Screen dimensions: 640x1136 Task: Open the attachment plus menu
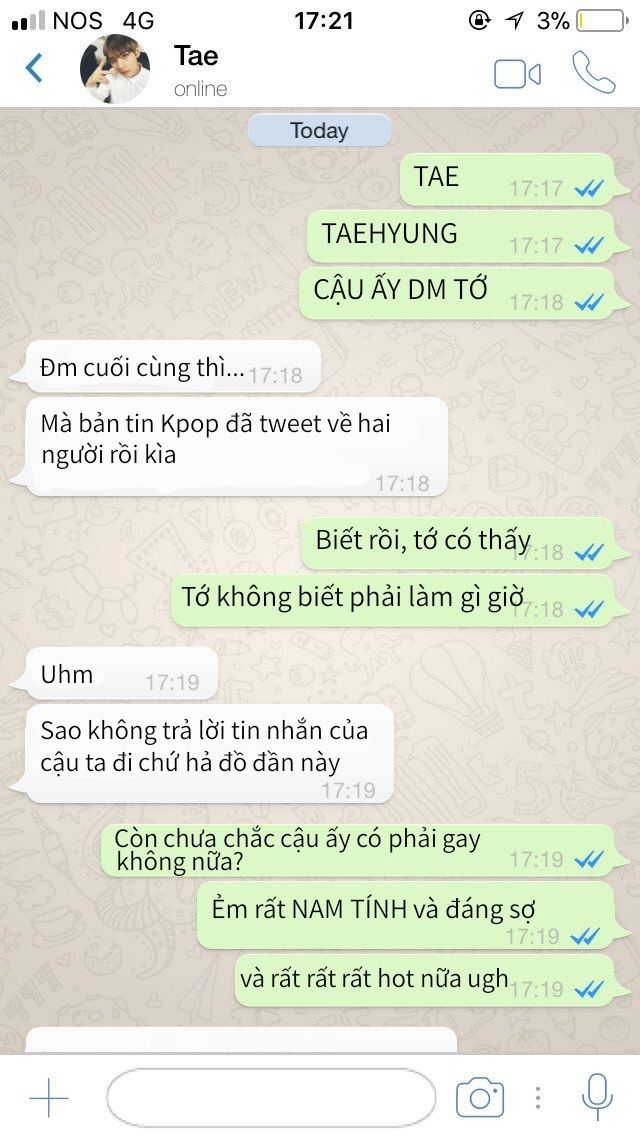(49, 1098)
